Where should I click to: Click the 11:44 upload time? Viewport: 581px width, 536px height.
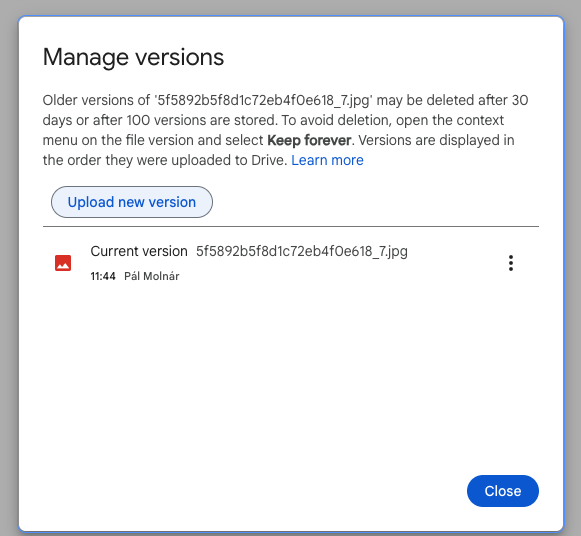click(103, 276)
